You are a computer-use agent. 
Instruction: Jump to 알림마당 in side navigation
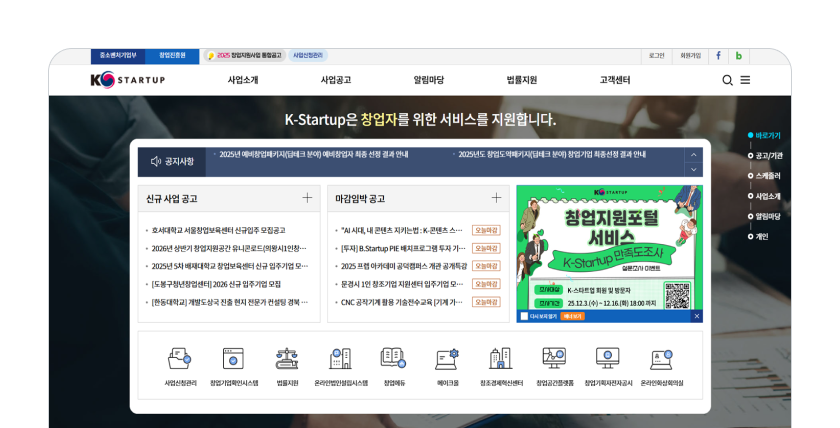pos(764,216)
